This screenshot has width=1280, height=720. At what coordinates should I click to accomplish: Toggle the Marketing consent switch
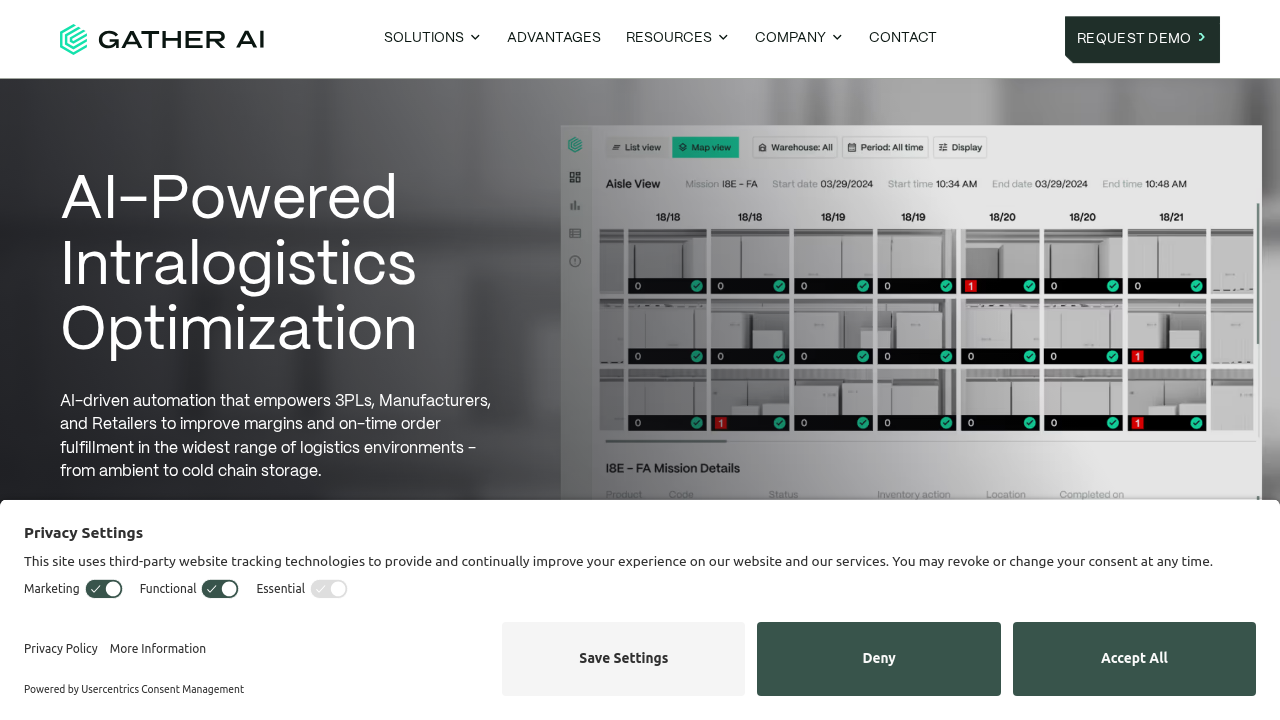click(x=103, y=588)
